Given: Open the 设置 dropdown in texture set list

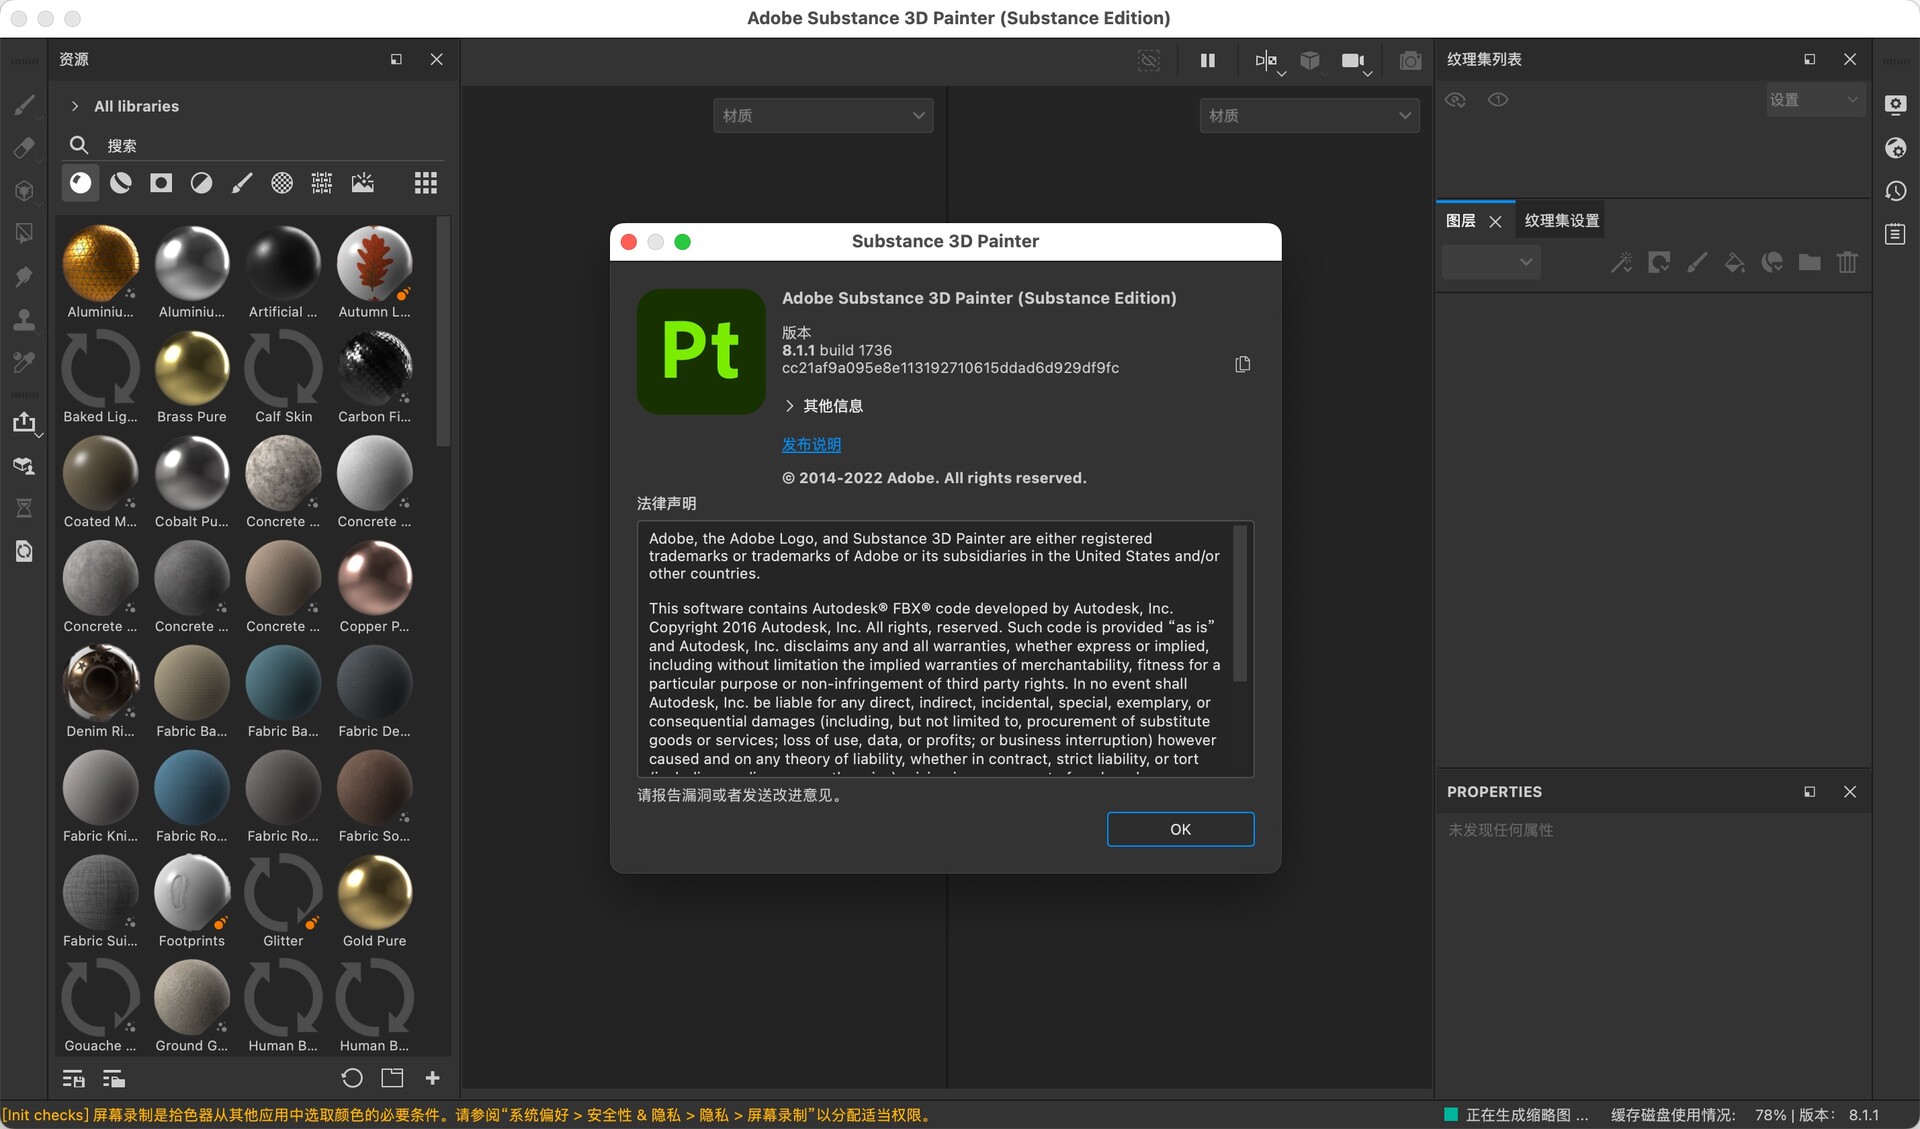Looking at the screenshot, I should click(1814, 100).
